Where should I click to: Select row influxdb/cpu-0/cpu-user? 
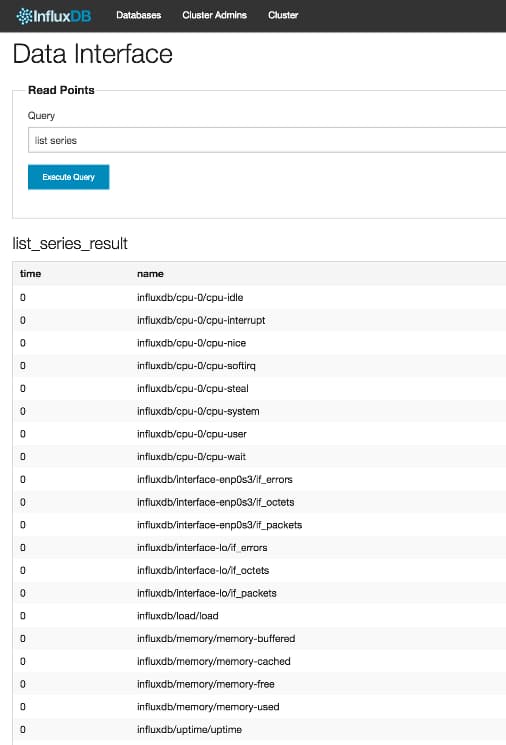click(259, 434)
